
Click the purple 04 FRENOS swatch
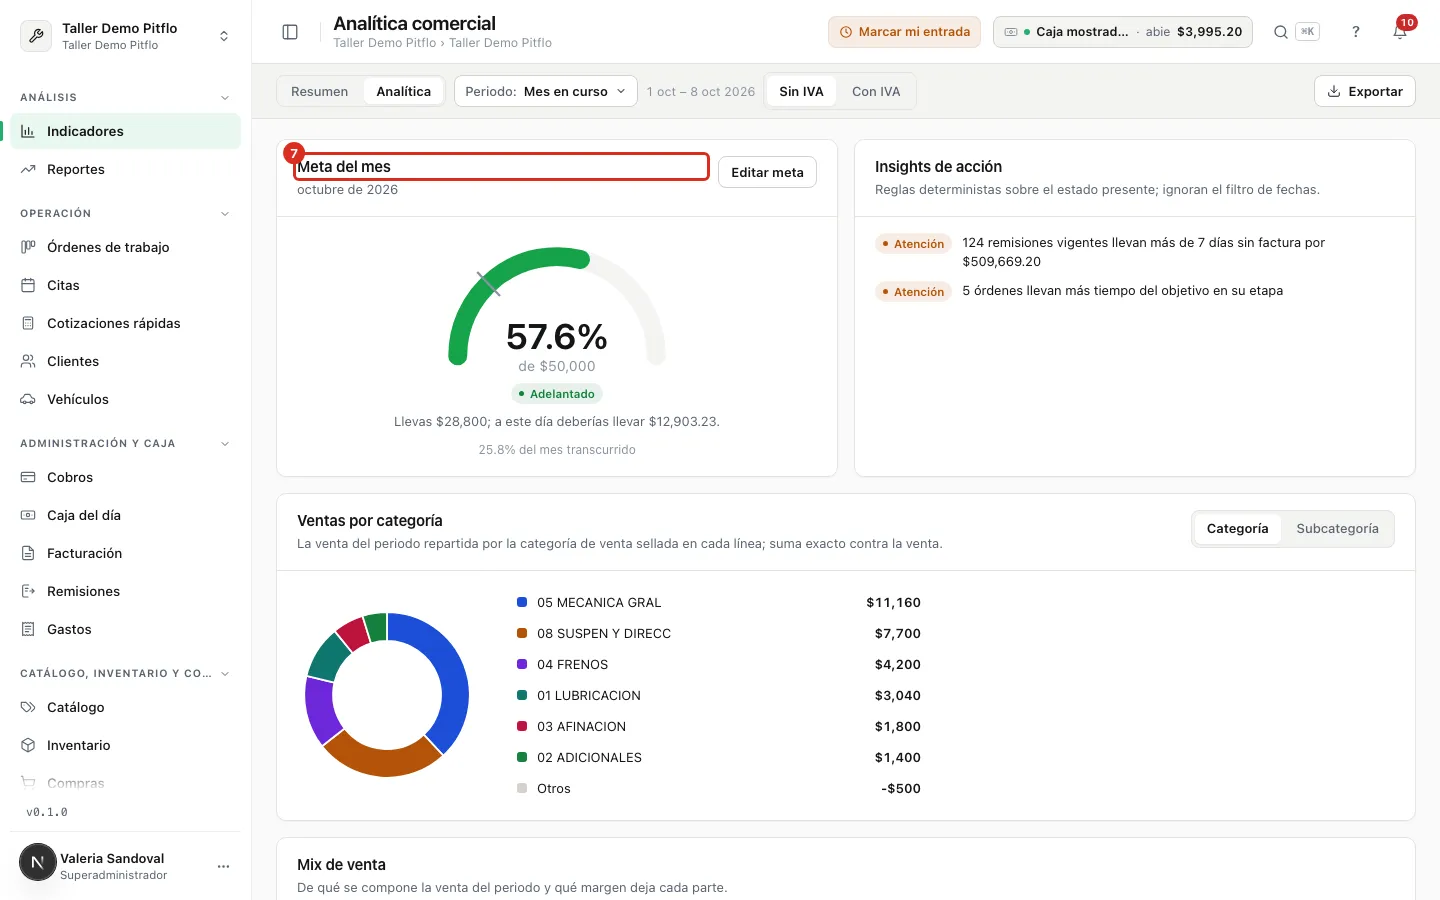pos(522,664)
